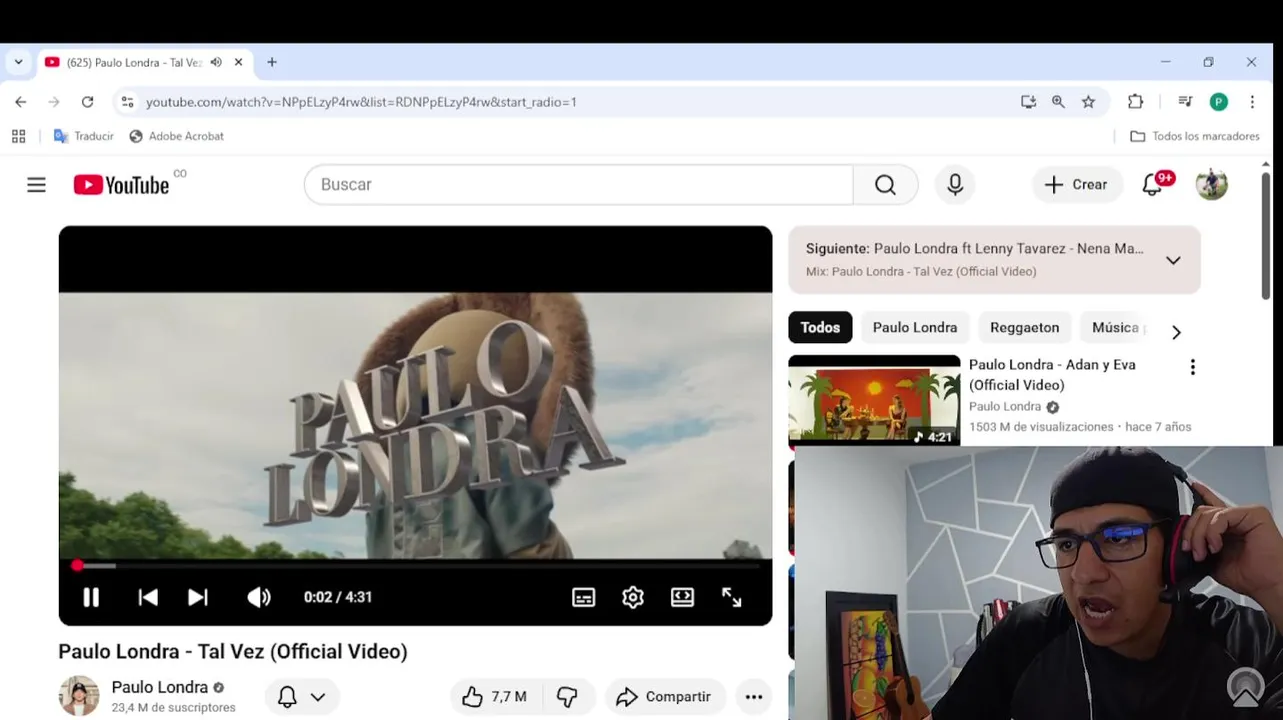Image resolution: width=1283 pixels, height=720 pixels.
Task: Click the video progress bar scrubber
Action: pos(77,566)
